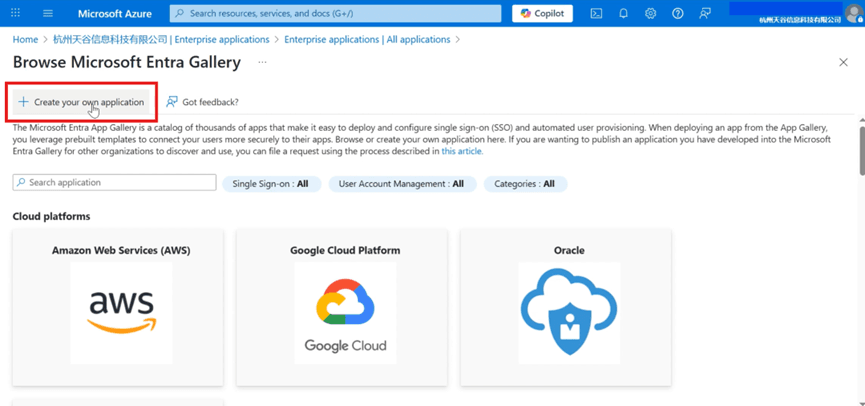Click Got feedback? button
This screenshot has height=406, width=865.
tap(202, 102)
